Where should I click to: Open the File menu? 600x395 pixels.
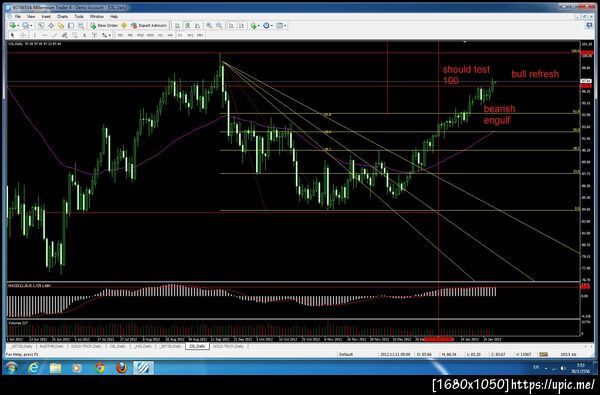18,17
